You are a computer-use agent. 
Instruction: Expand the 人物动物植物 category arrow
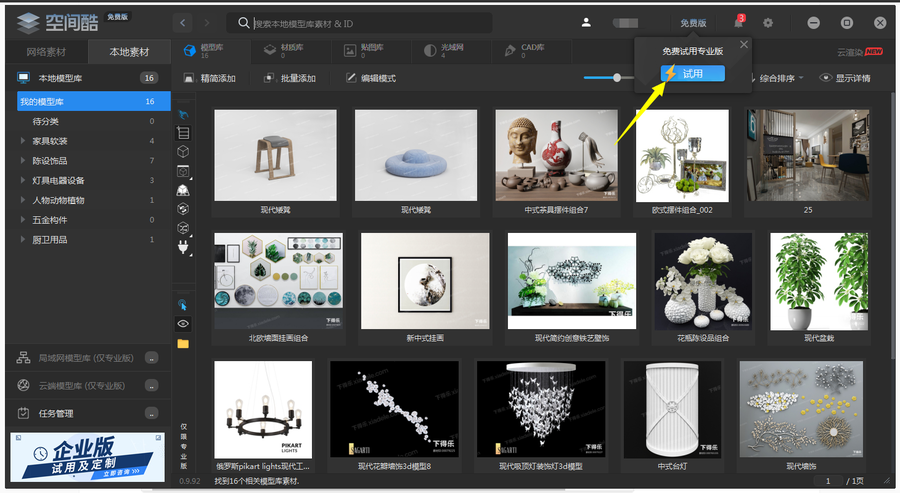click(22, 200)
